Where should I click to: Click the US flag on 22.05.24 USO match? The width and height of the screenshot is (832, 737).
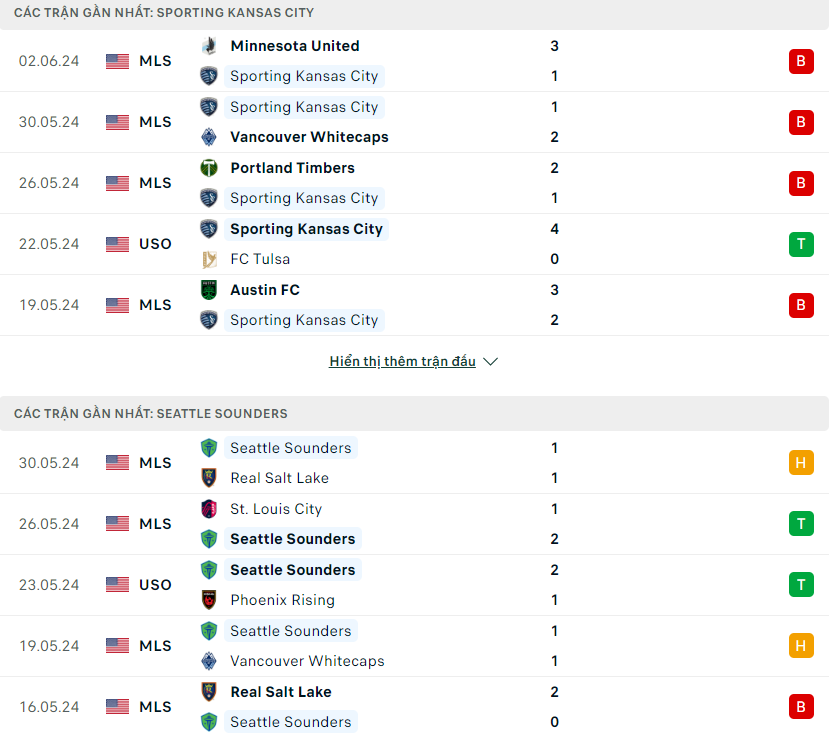click(117, 244)
